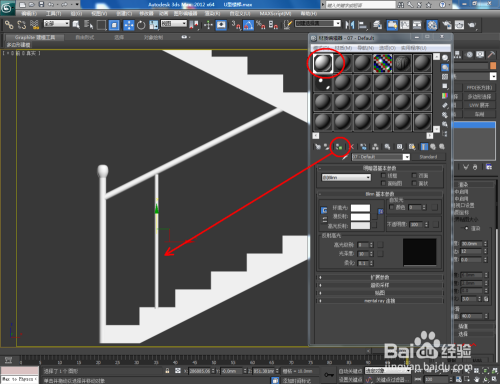Activate the Select Object tool

click(x=76, y=25)
